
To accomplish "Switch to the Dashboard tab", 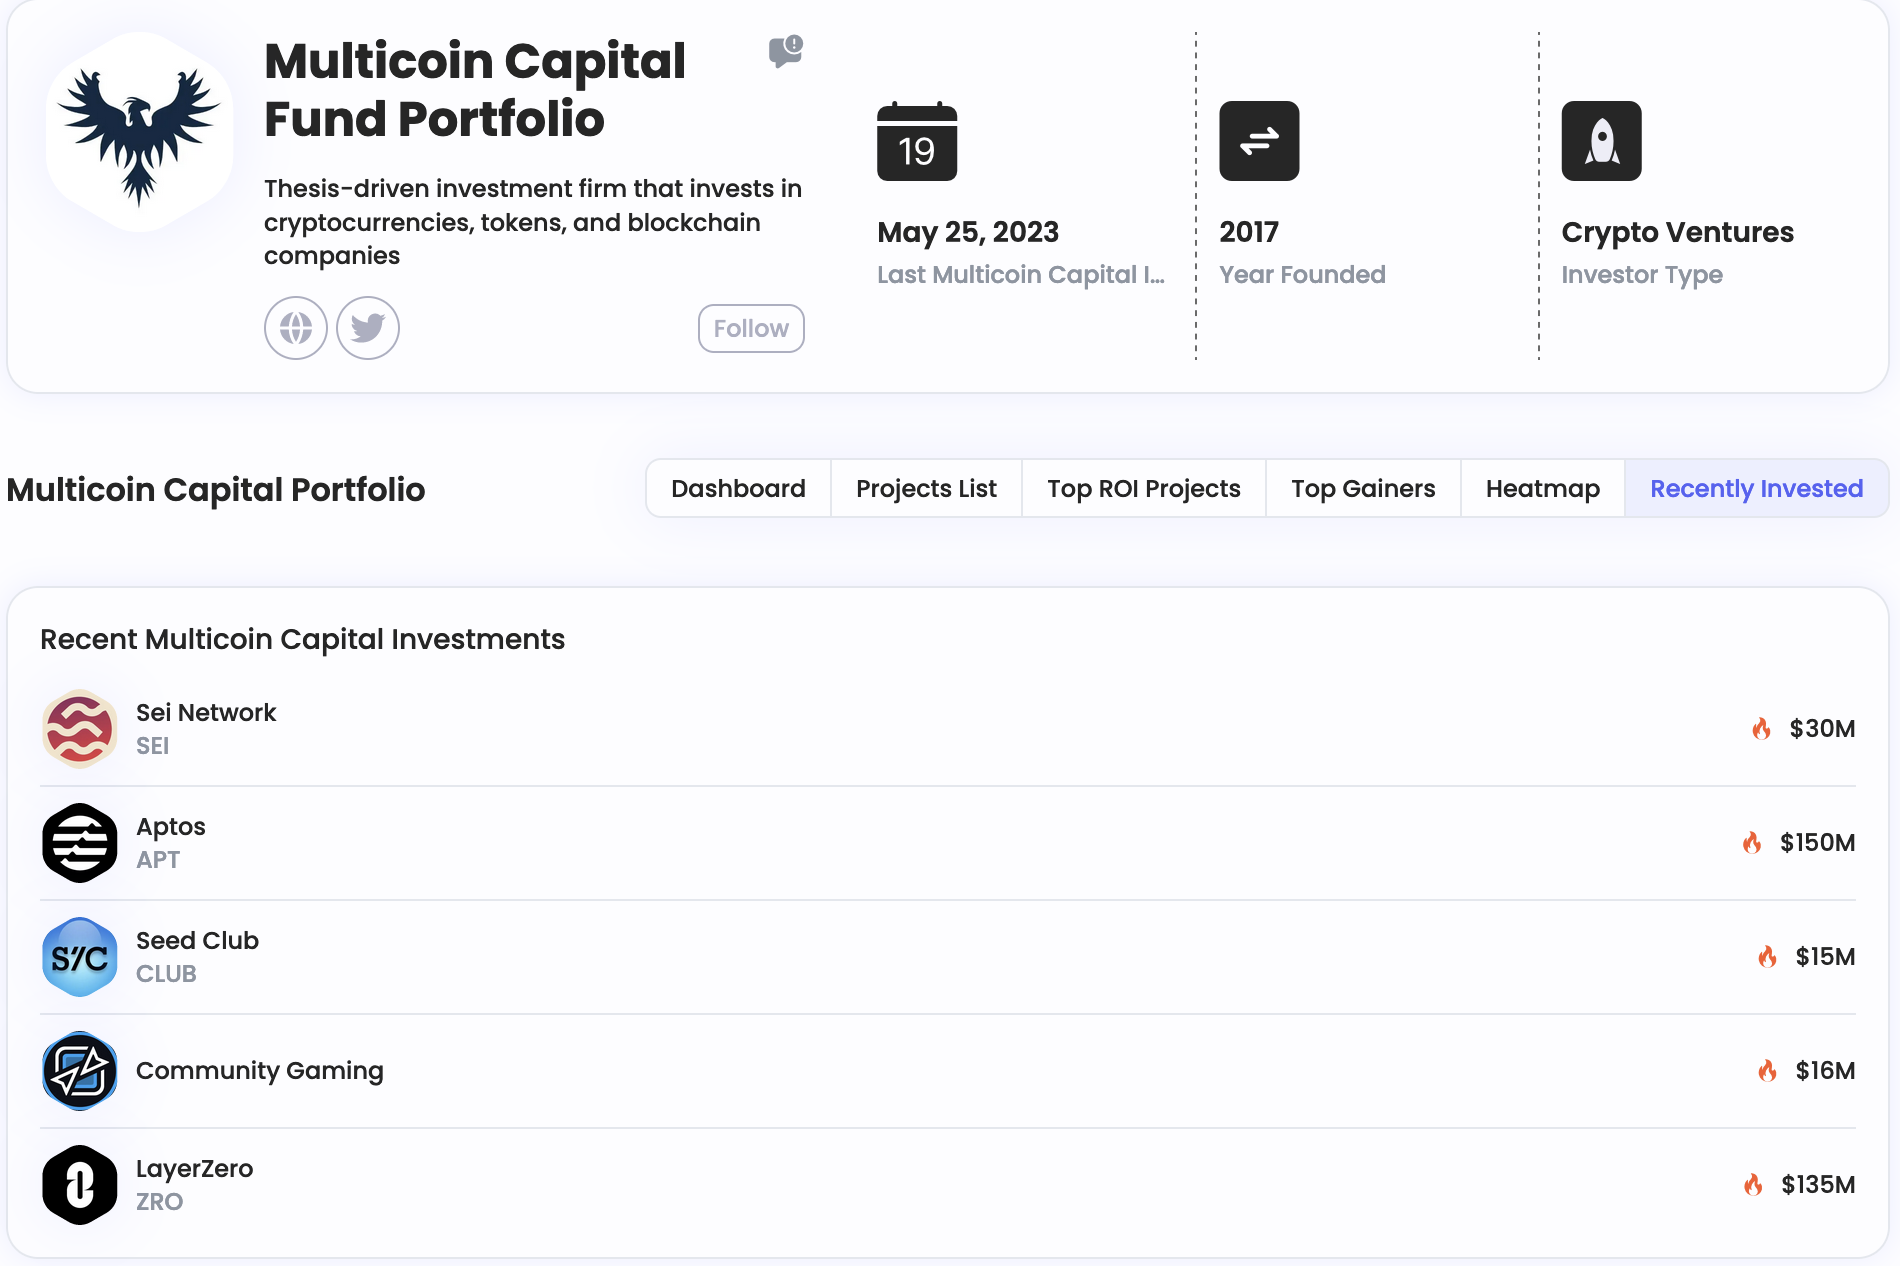I will [738, 488].
